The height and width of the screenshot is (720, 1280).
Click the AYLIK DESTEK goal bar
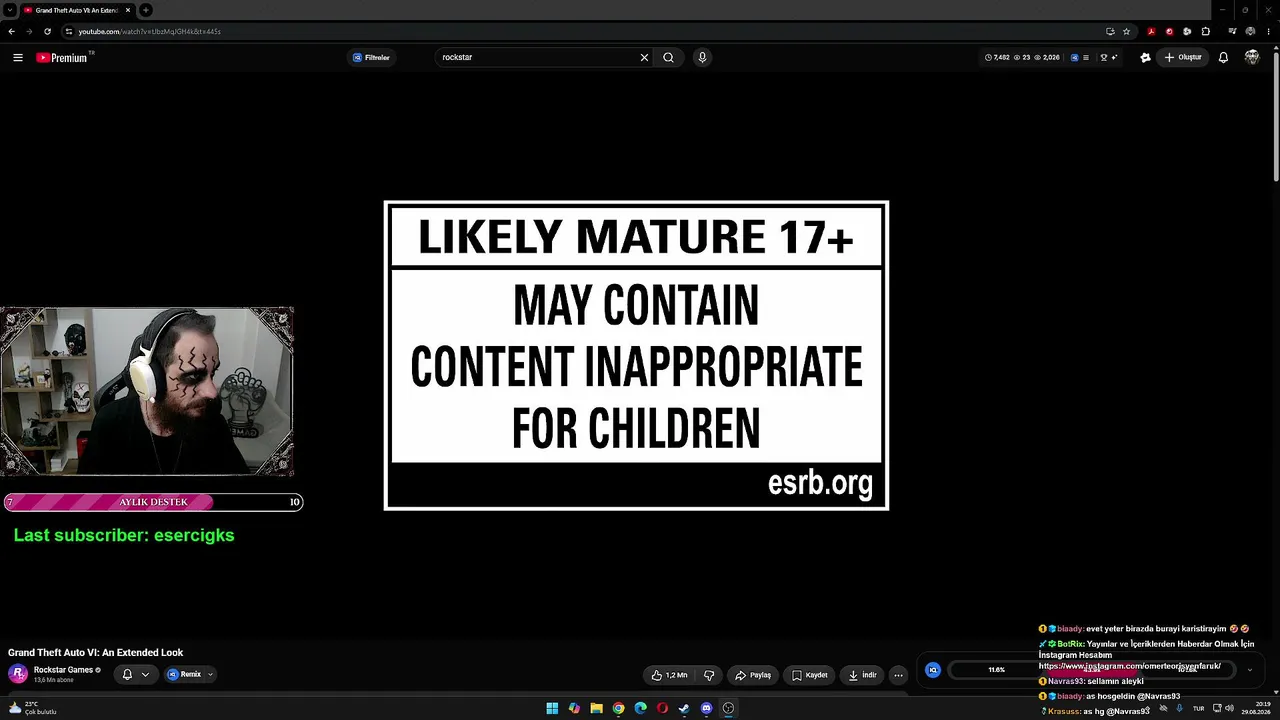[x=153, y=502]
